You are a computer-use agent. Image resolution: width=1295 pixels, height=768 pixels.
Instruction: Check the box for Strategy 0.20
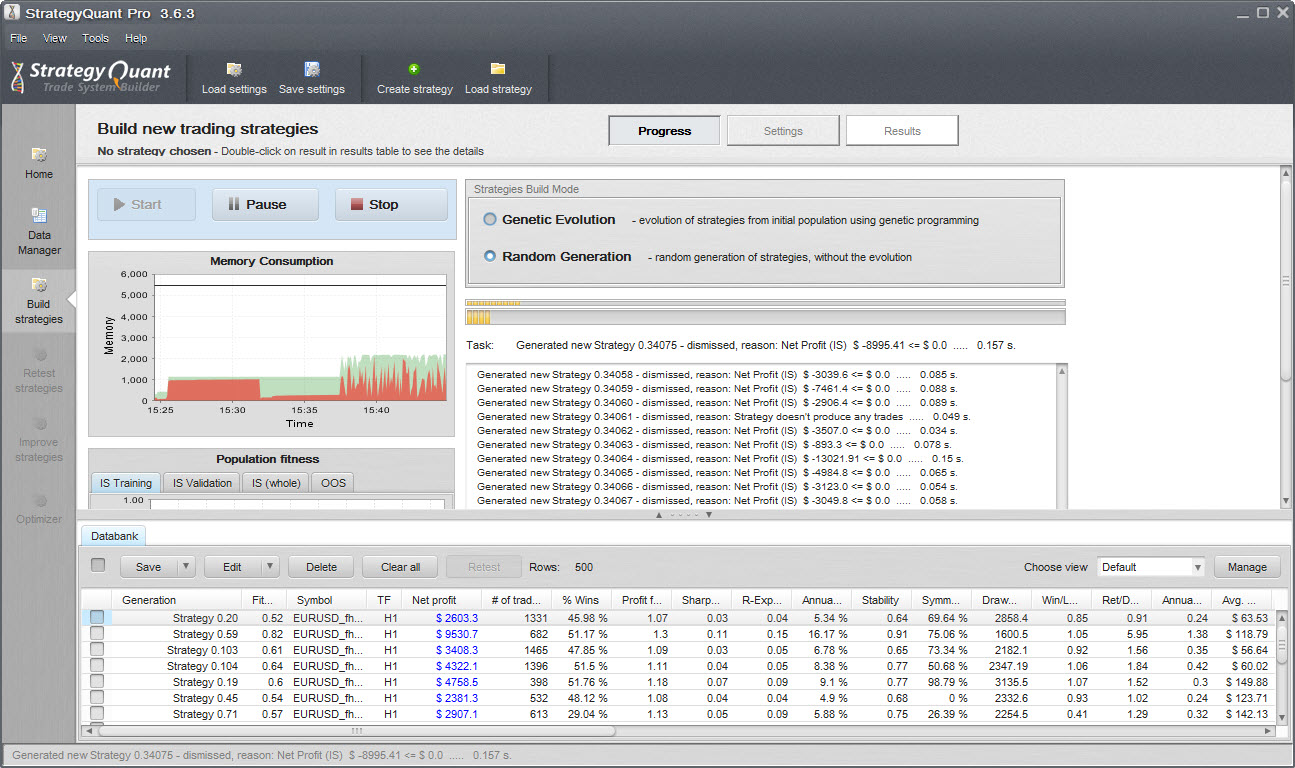point(97,618)
